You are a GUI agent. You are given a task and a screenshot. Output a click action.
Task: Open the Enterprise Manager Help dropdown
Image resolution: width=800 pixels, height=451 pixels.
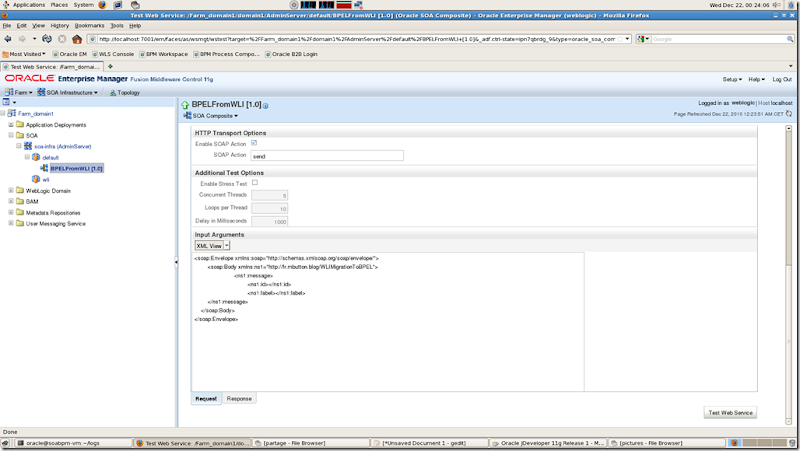[757, 79]
